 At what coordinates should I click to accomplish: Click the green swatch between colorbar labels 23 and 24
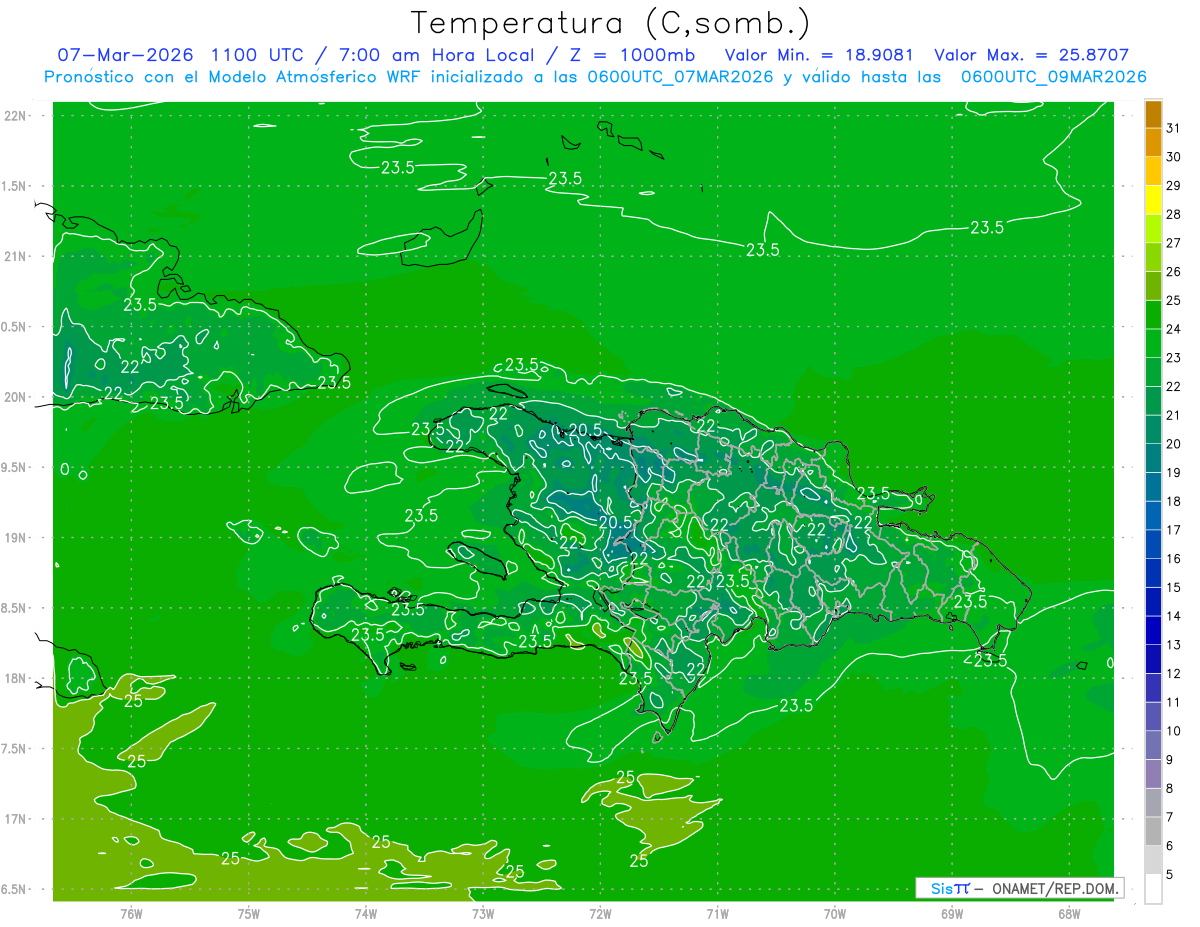click(x=1153, y=344)
